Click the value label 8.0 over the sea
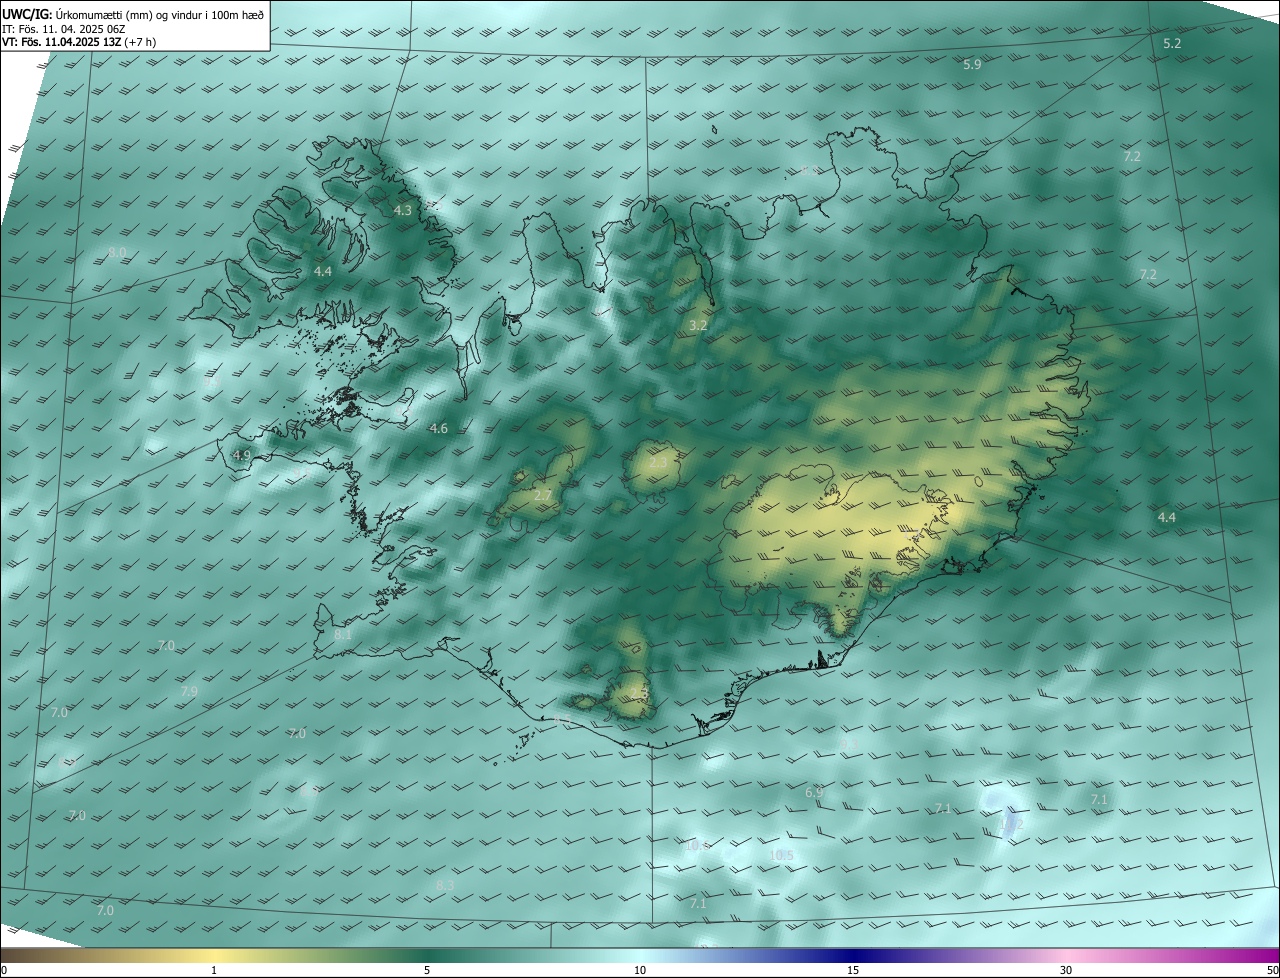1280x978 pixels. (x=118, y=253)
